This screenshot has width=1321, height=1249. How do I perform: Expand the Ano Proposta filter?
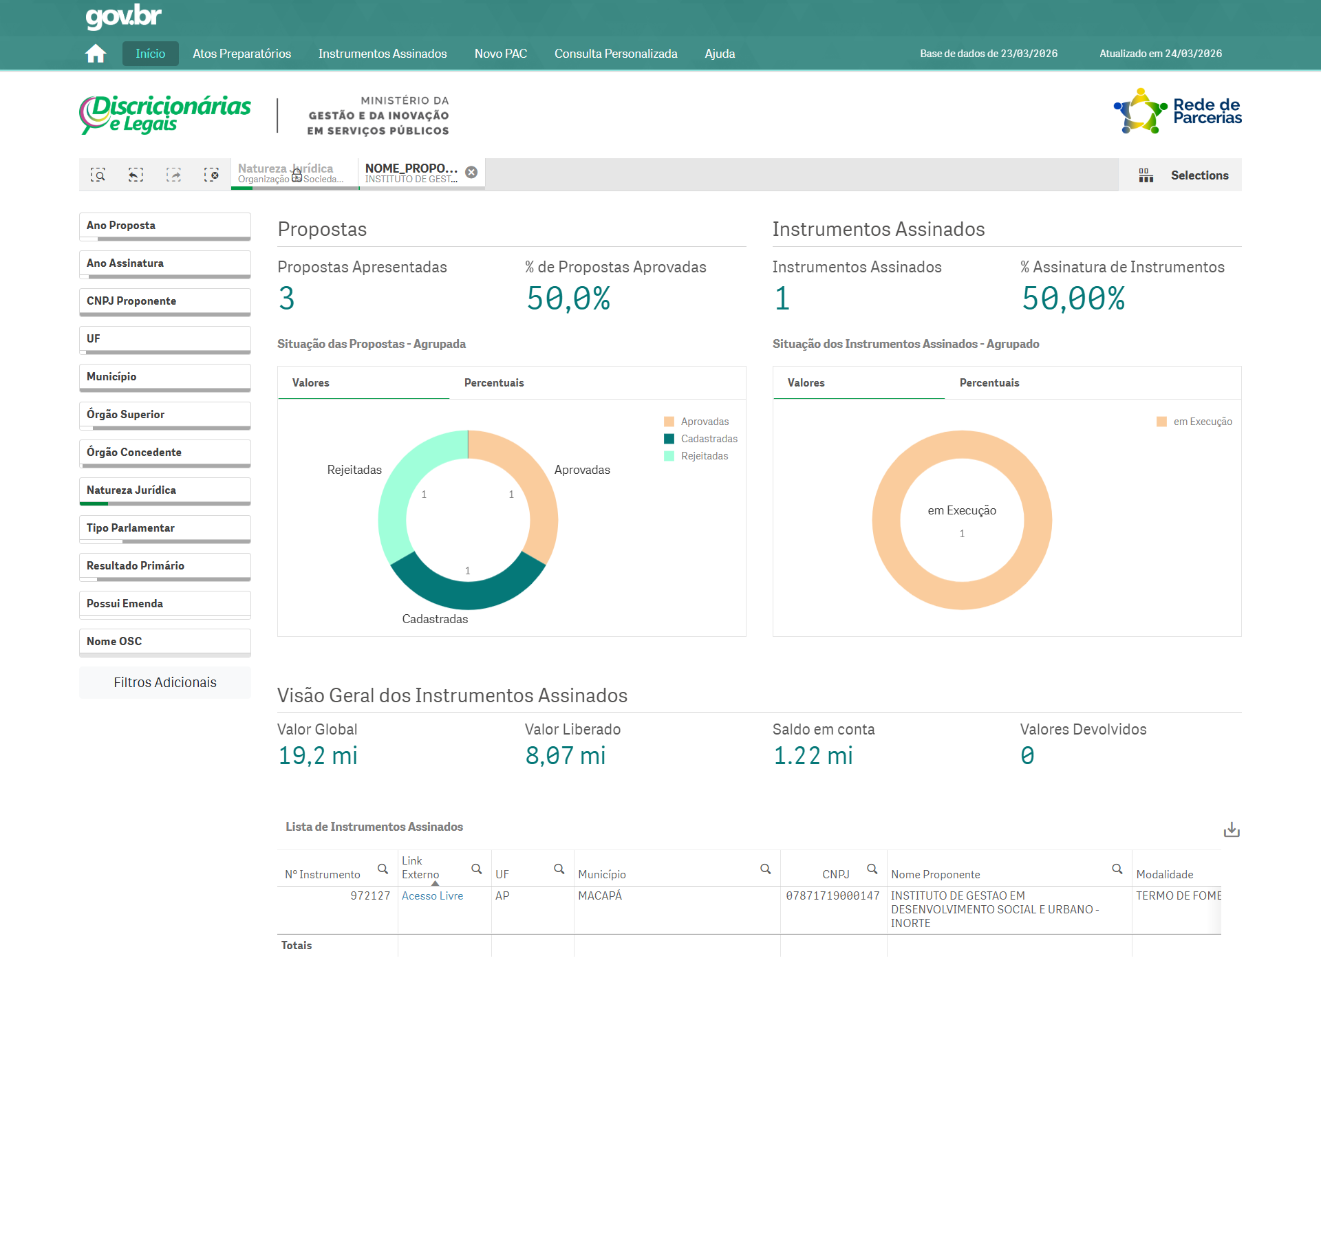point(165,226)
